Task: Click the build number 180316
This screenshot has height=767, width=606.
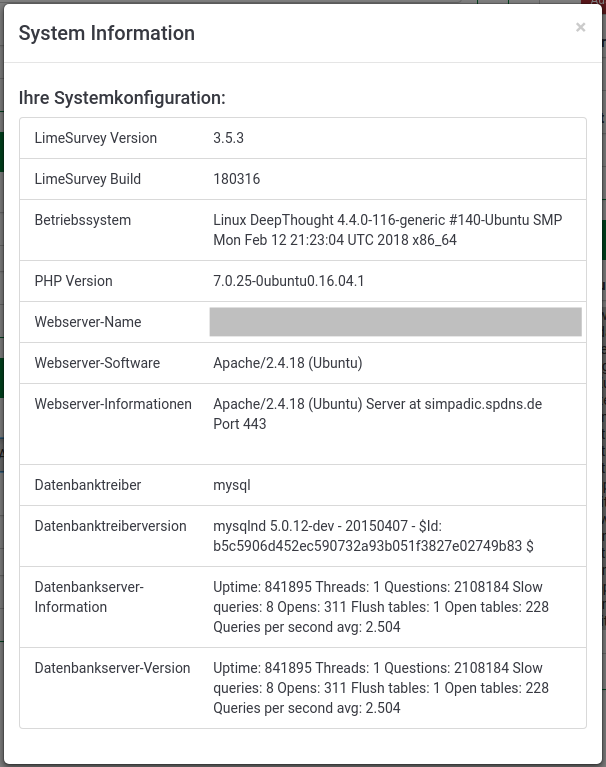Action: (x=237, y=179)
